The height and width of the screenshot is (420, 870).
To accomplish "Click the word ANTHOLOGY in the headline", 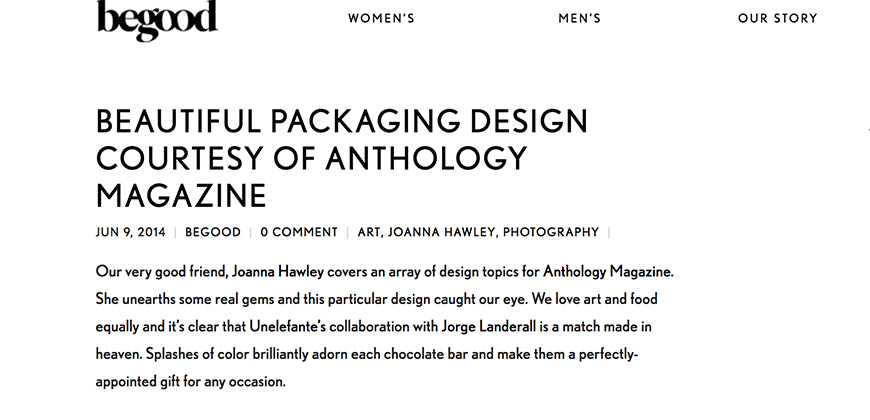I will pos(426,158).
